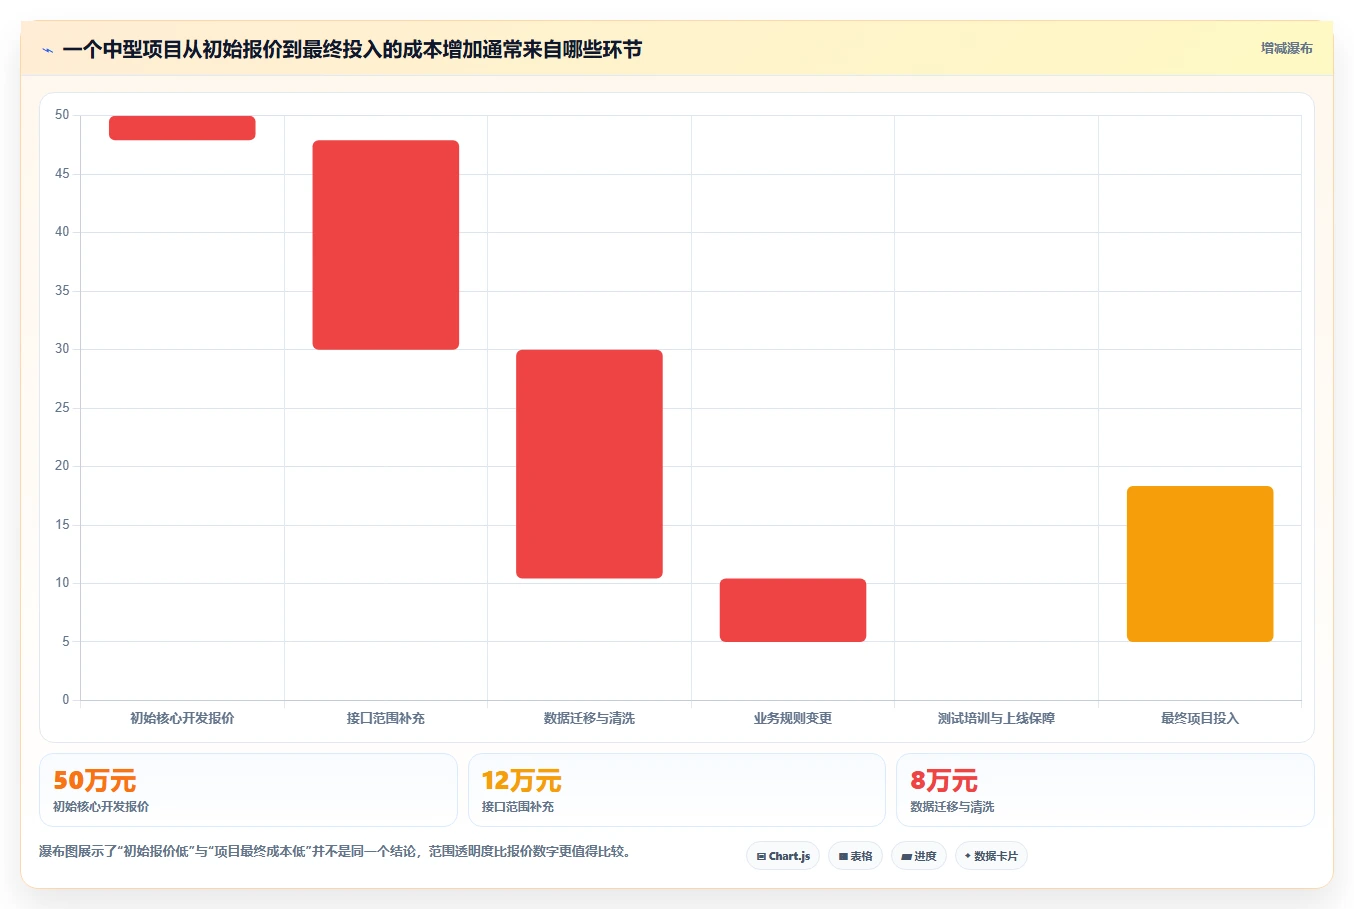Click the y-axis value 5
This screenshot has height=909, width=1354.
pos(66,642)
